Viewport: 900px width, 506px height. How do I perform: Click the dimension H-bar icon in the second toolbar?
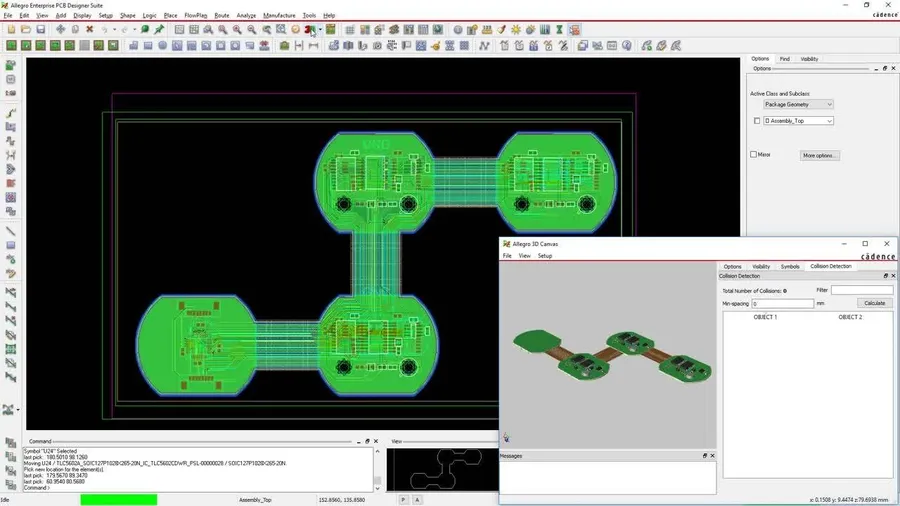[x=313, y=45]
